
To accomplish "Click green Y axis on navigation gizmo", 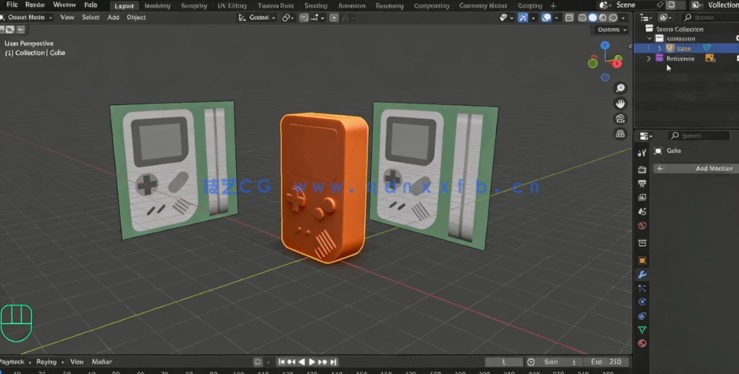I will [593, 63].
